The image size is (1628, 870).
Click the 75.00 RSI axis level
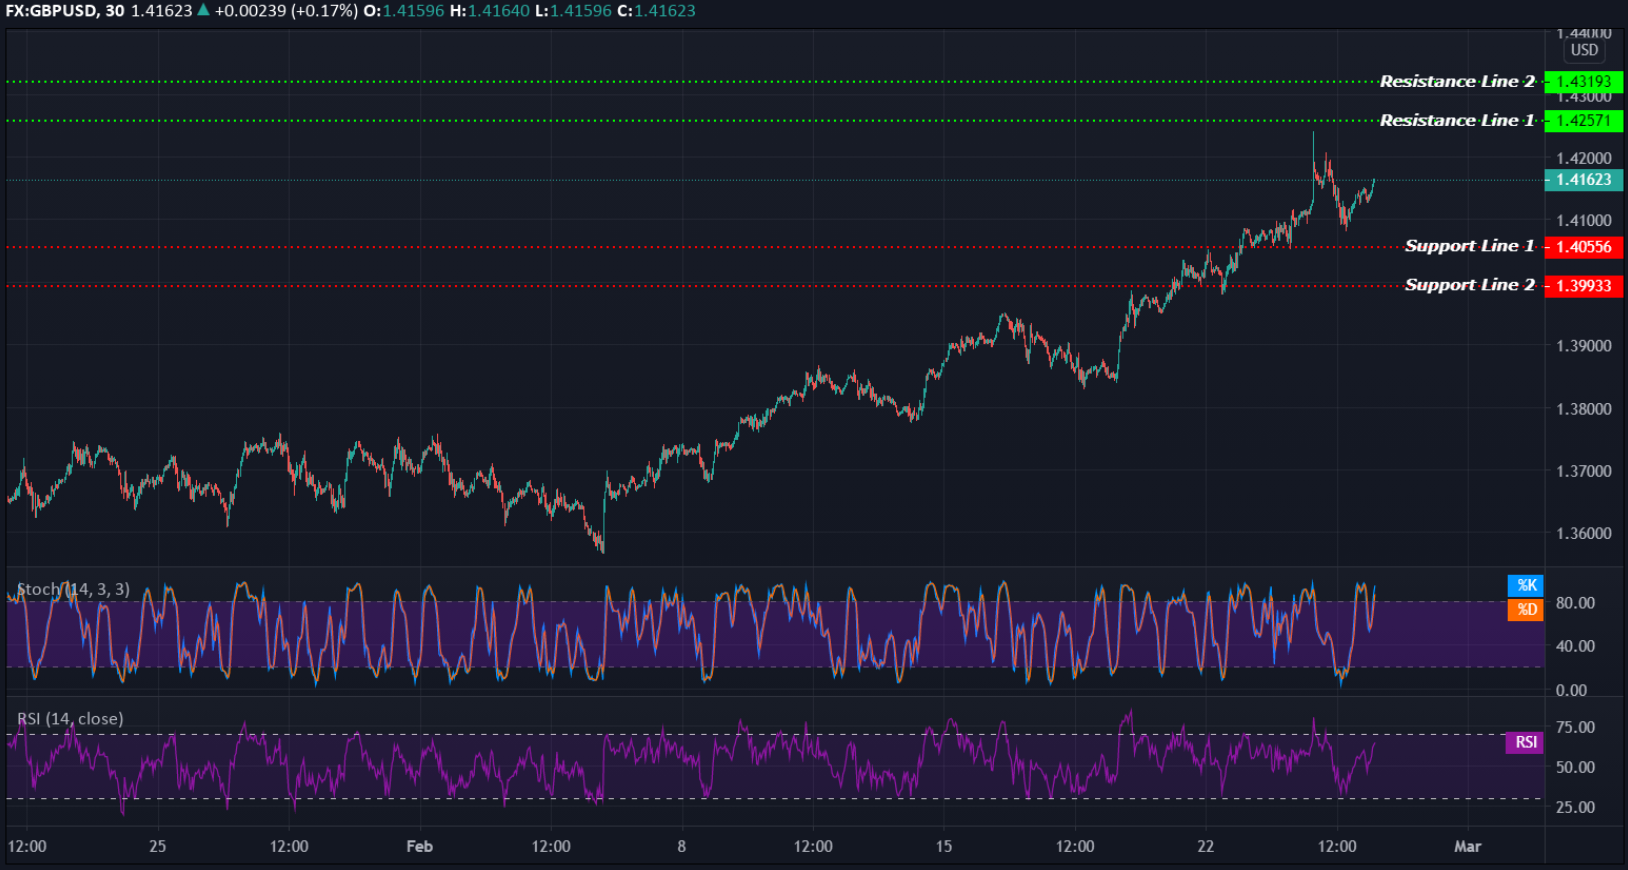tap(1575, 727)
